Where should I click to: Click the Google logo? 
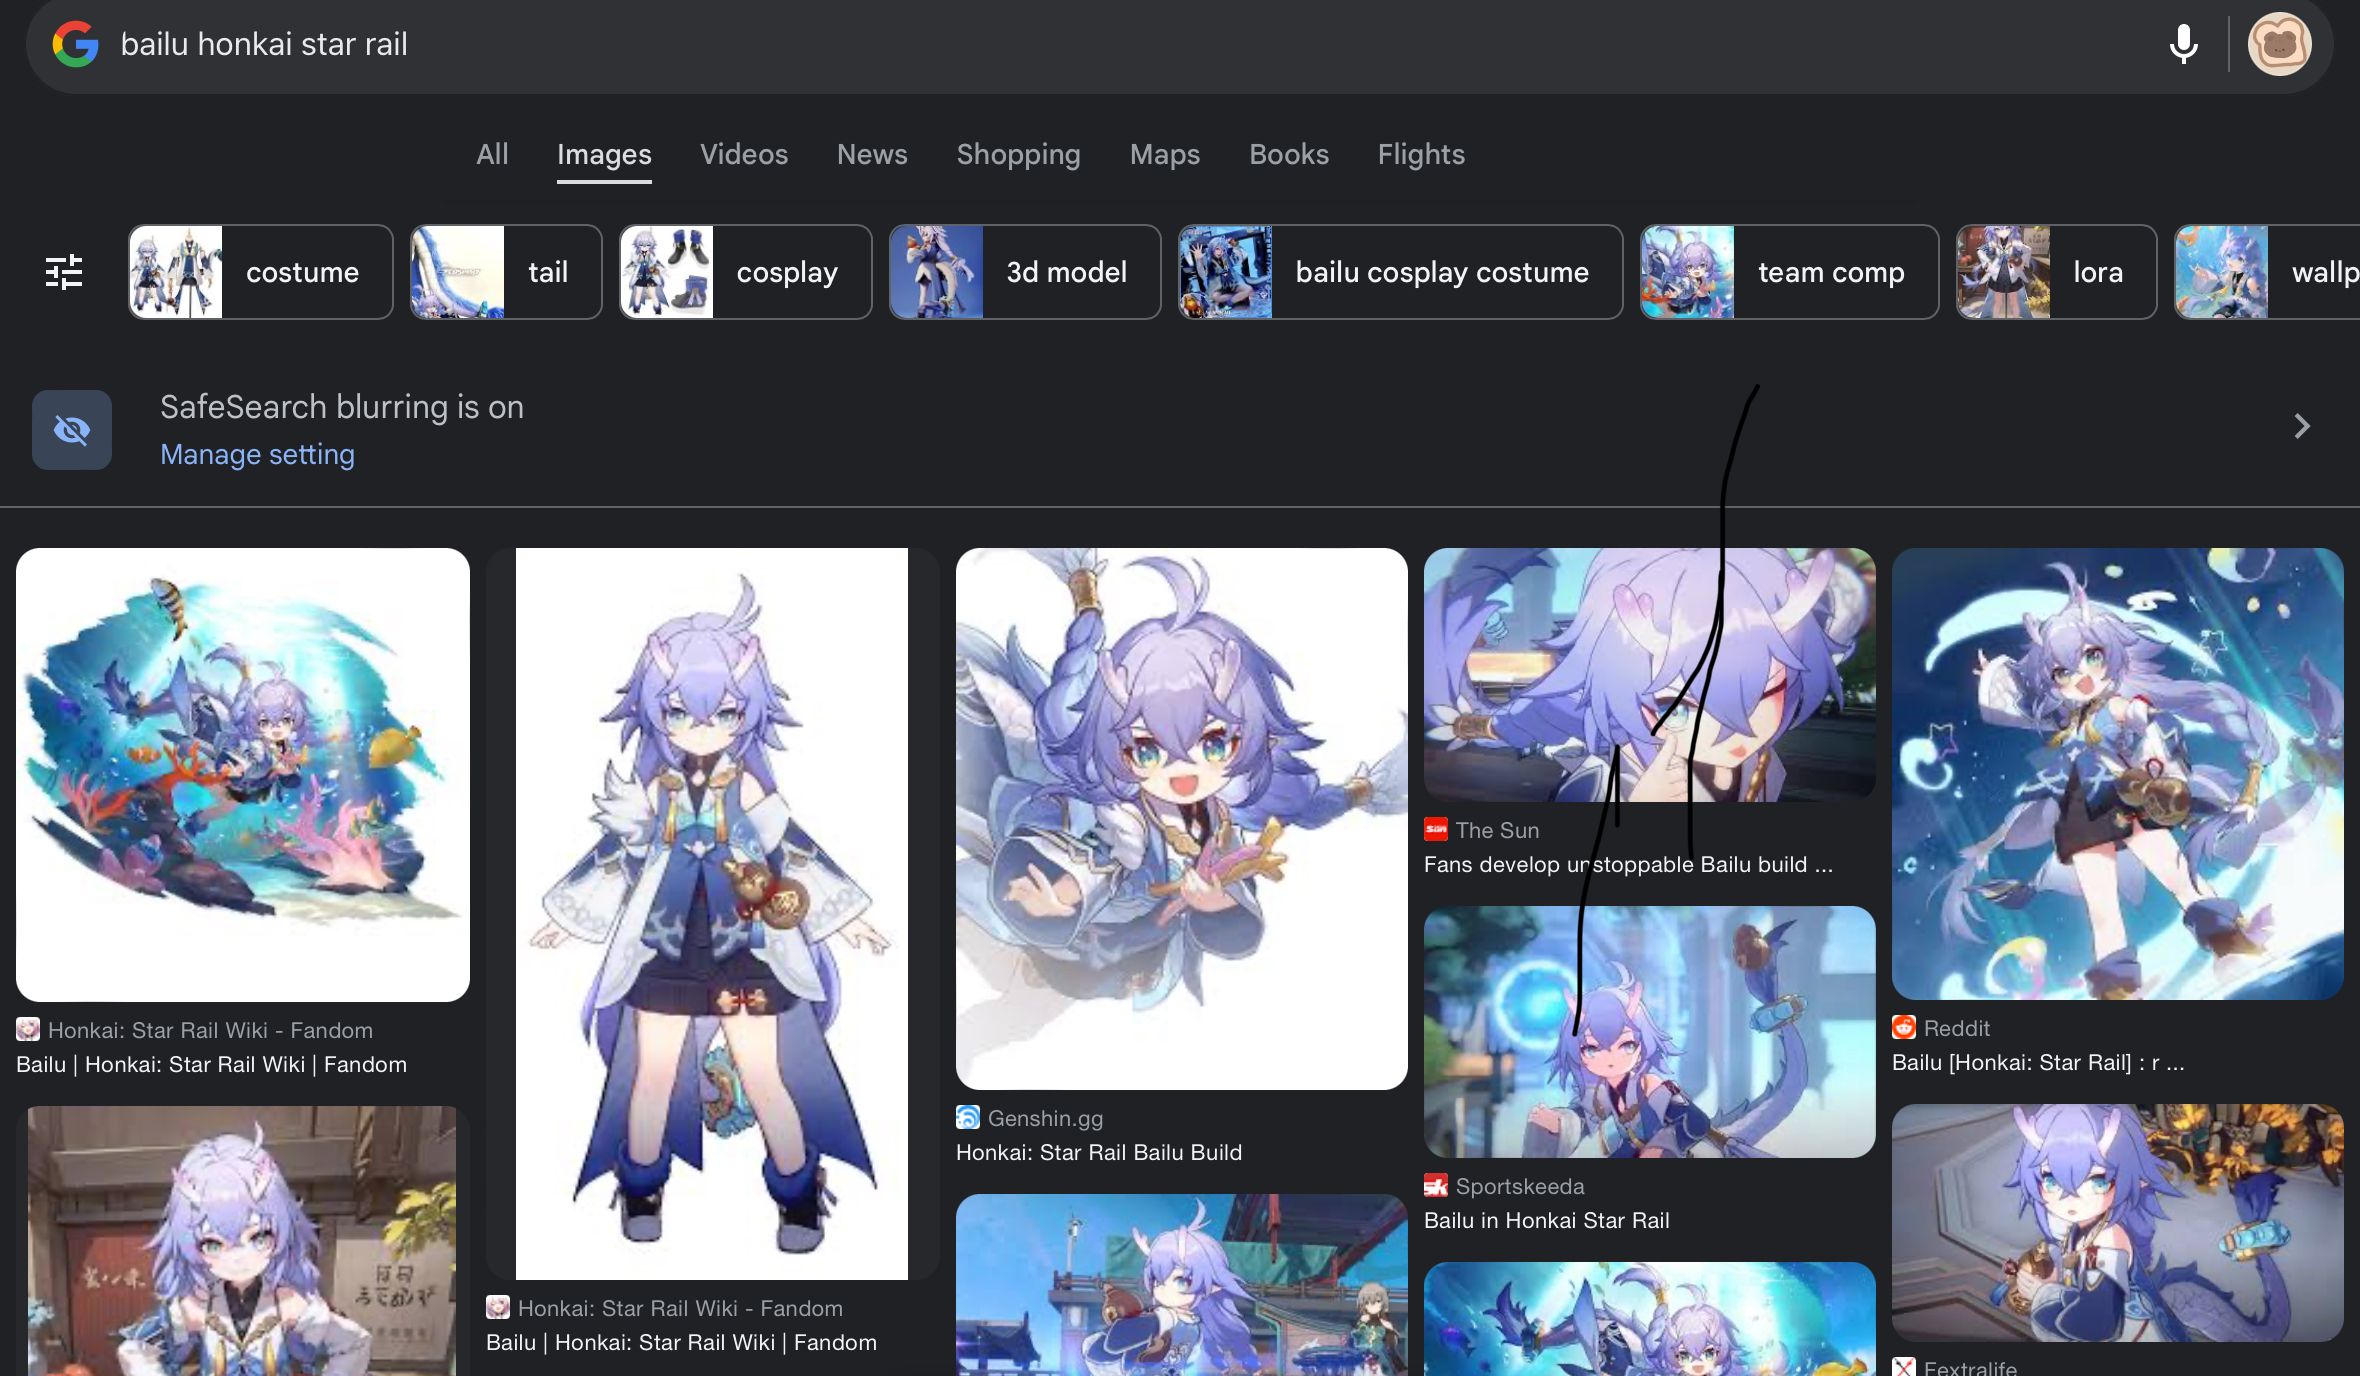point(75,43)
